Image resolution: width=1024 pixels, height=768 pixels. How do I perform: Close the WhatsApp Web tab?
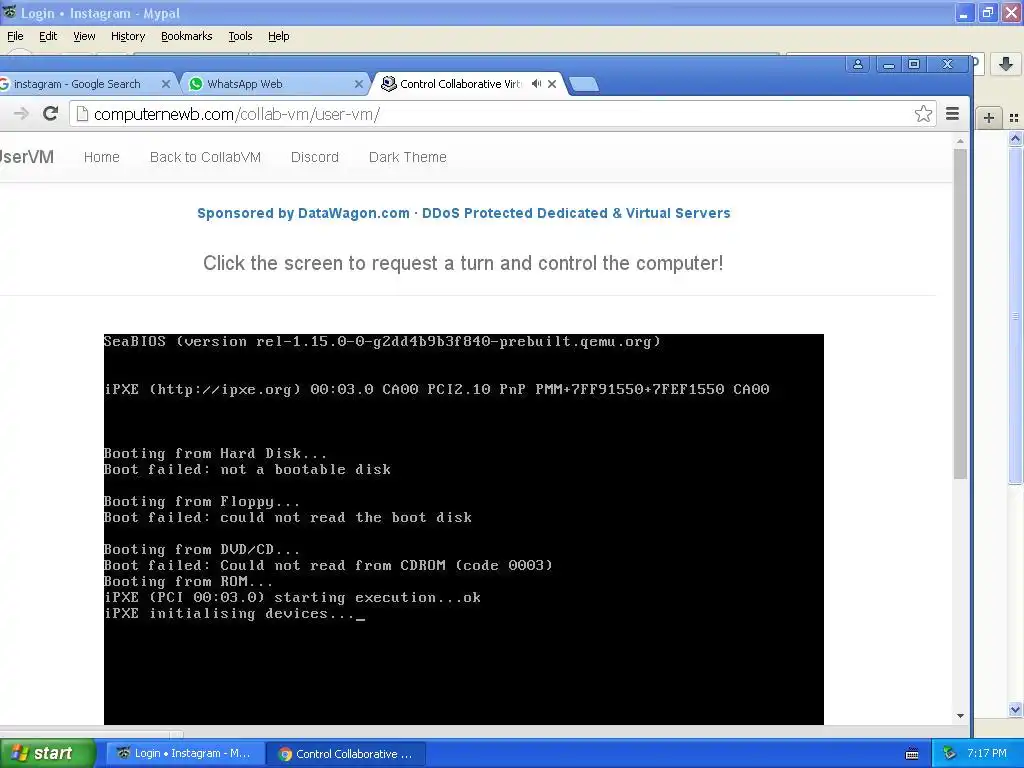[x=359, y=84]
